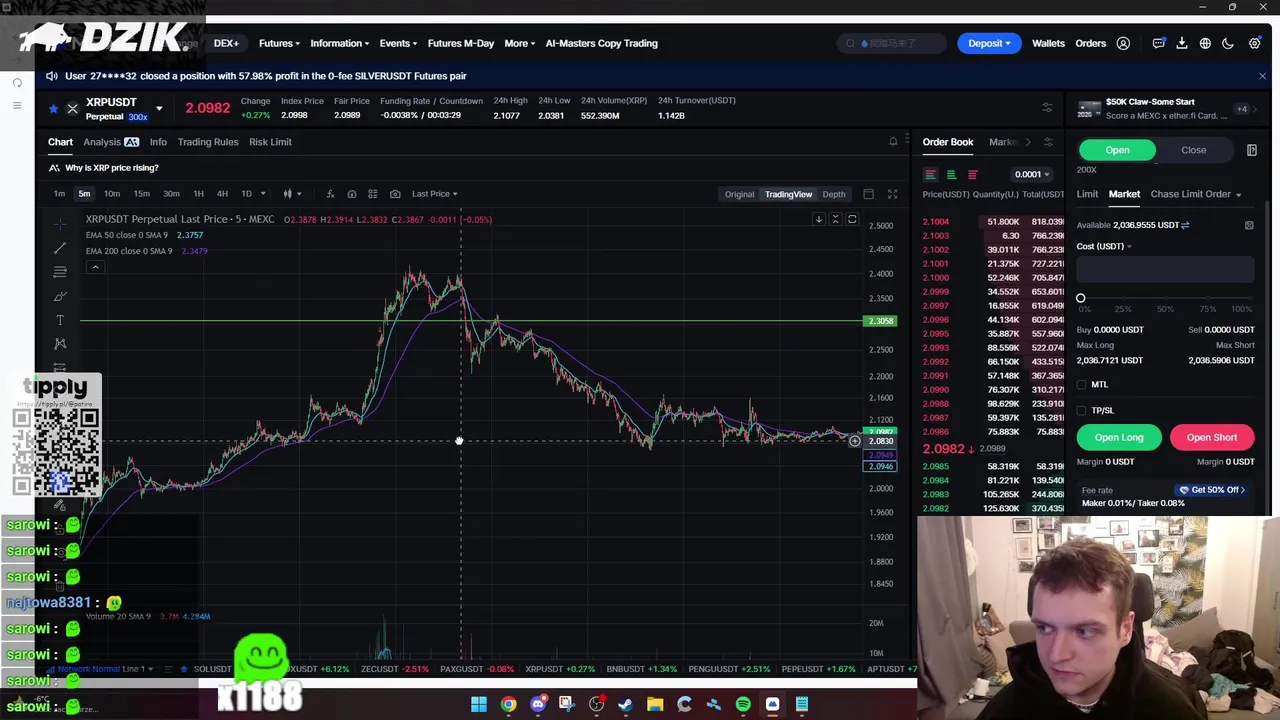
Task: Enter fullscreen chart mode
Action: pyautogui.click(x=892, y=194)
